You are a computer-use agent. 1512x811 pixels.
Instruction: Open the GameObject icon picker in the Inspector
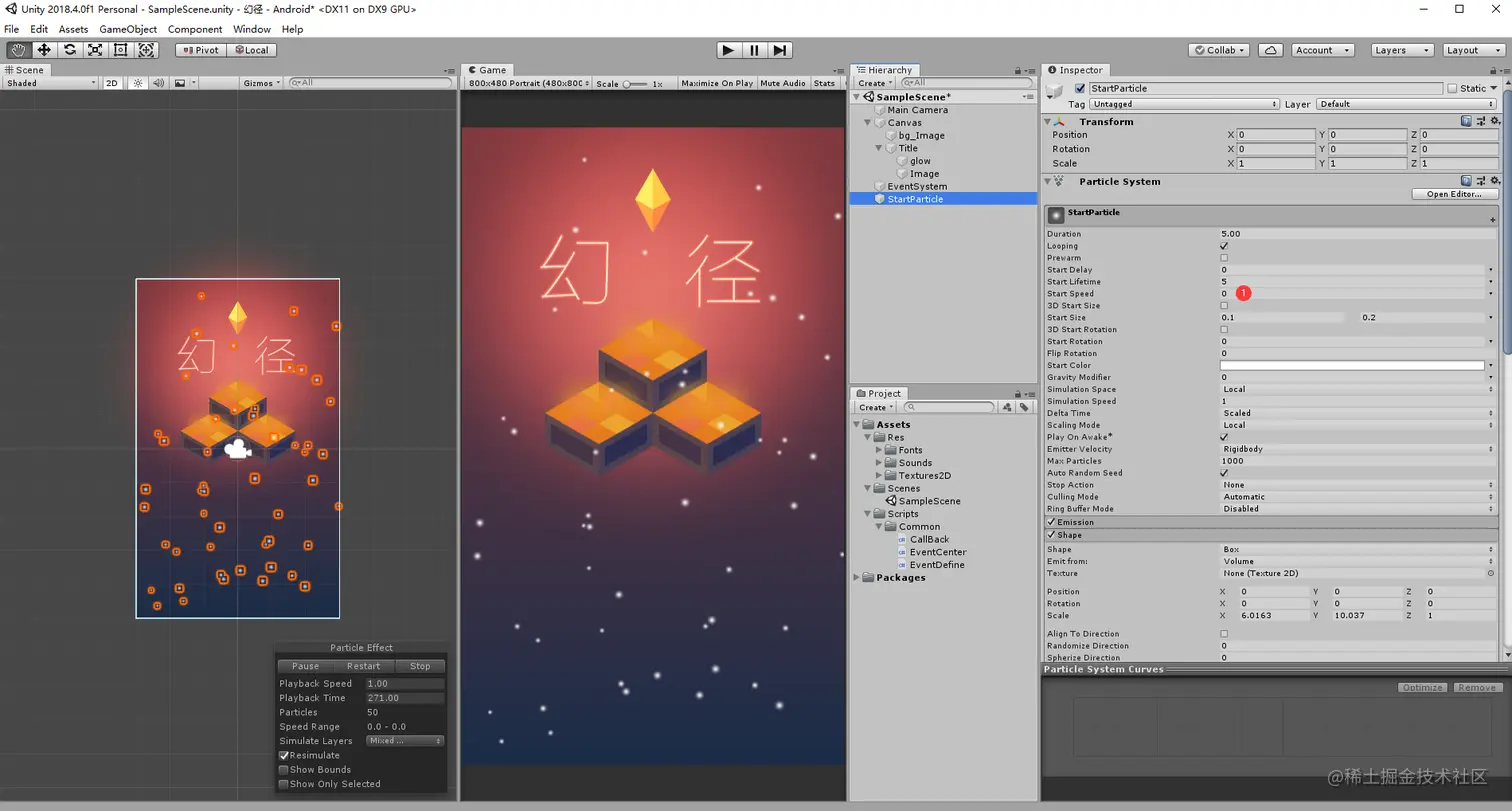[x=1055, y=92]
